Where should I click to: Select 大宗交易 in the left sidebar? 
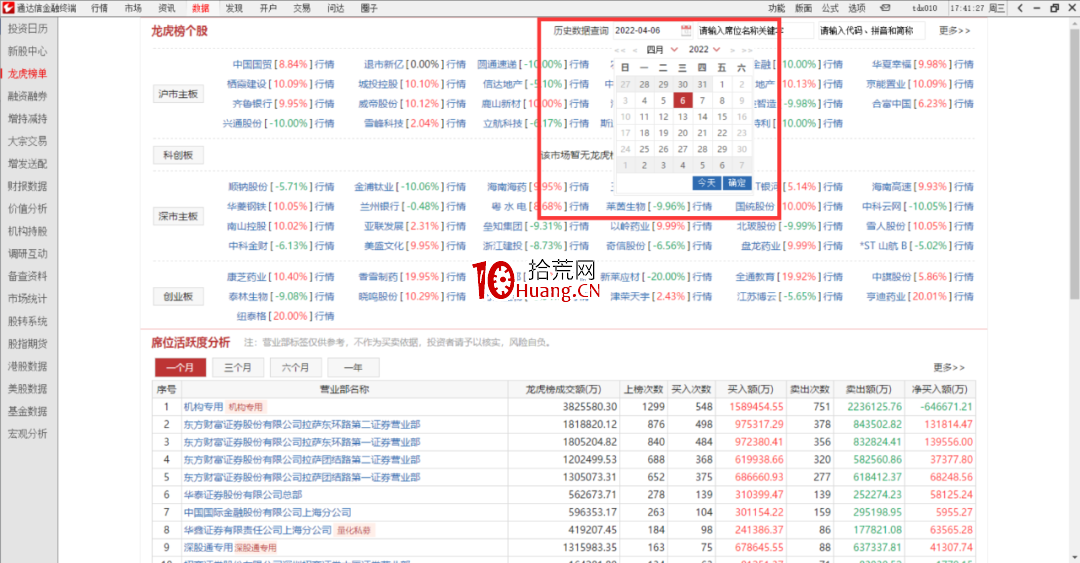point(28,141)
